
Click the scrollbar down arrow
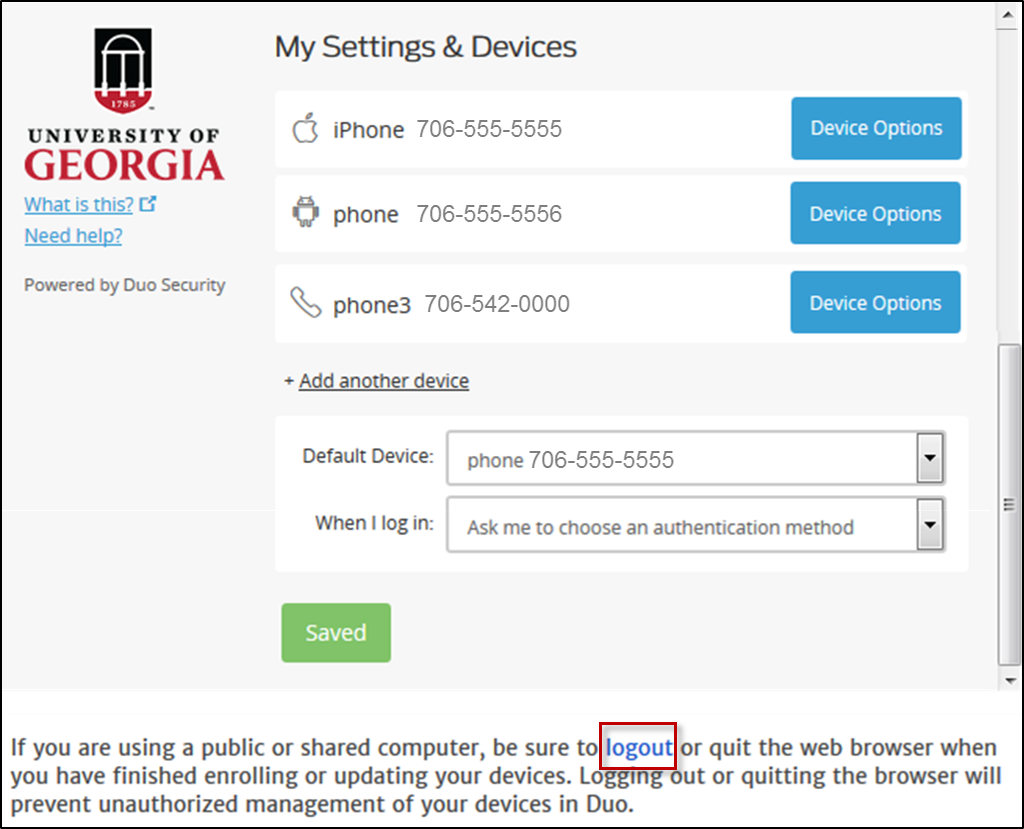tap(1010, 680)
